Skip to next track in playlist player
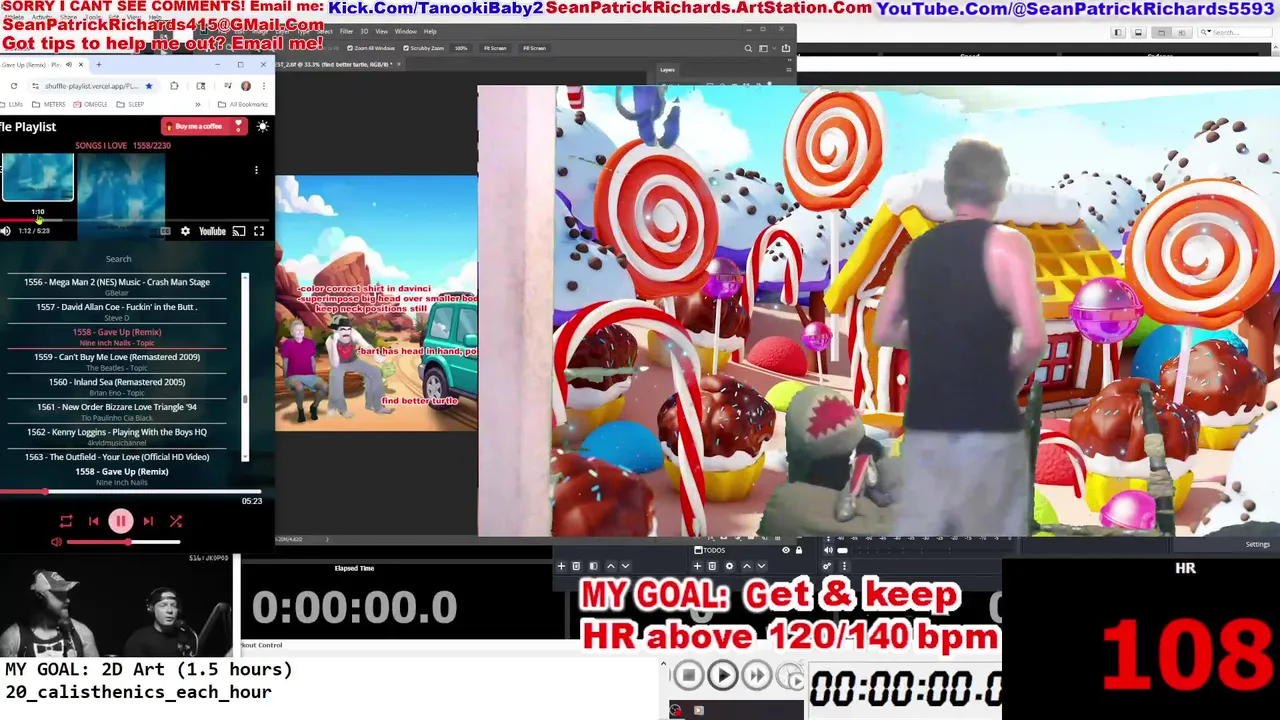1280x720 pixels. point(148,521)
